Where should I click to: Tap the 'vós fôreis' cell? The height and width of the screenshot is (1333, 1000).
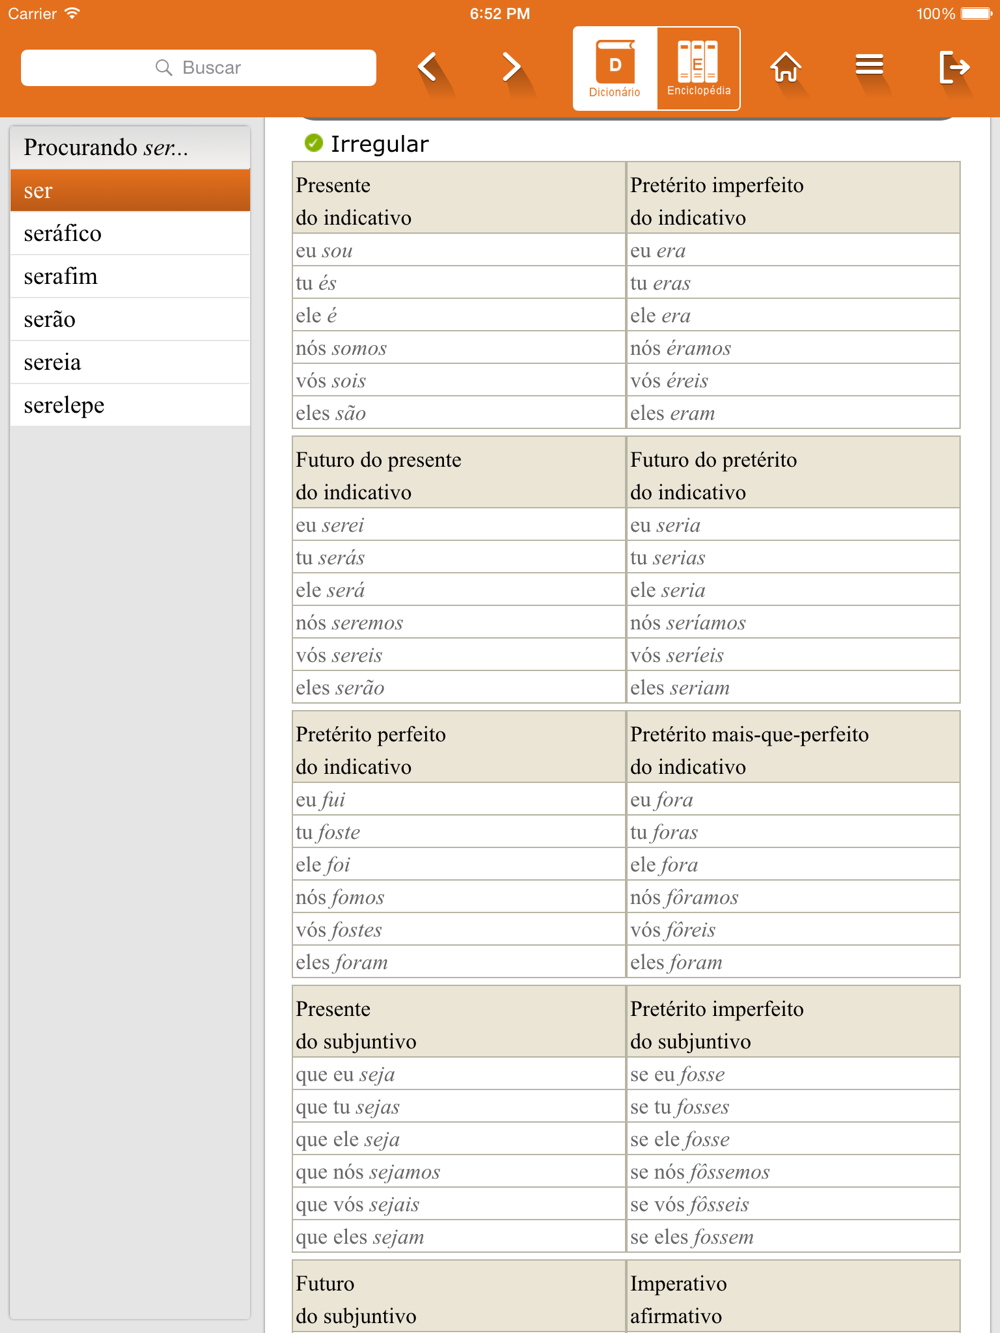794,929
